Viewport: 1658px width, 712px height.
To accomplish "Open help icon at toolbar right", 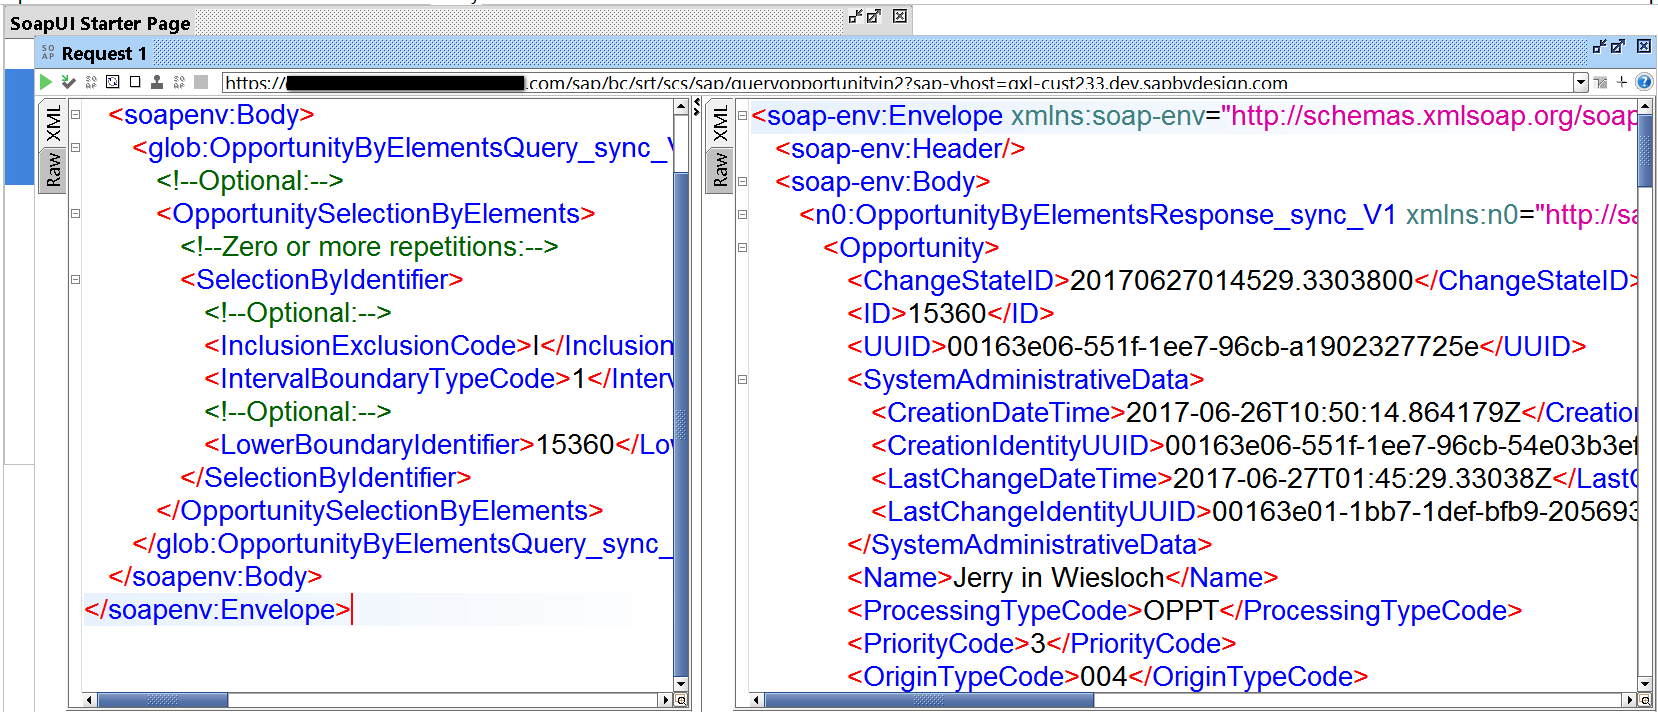I will tap(1644, 82).
